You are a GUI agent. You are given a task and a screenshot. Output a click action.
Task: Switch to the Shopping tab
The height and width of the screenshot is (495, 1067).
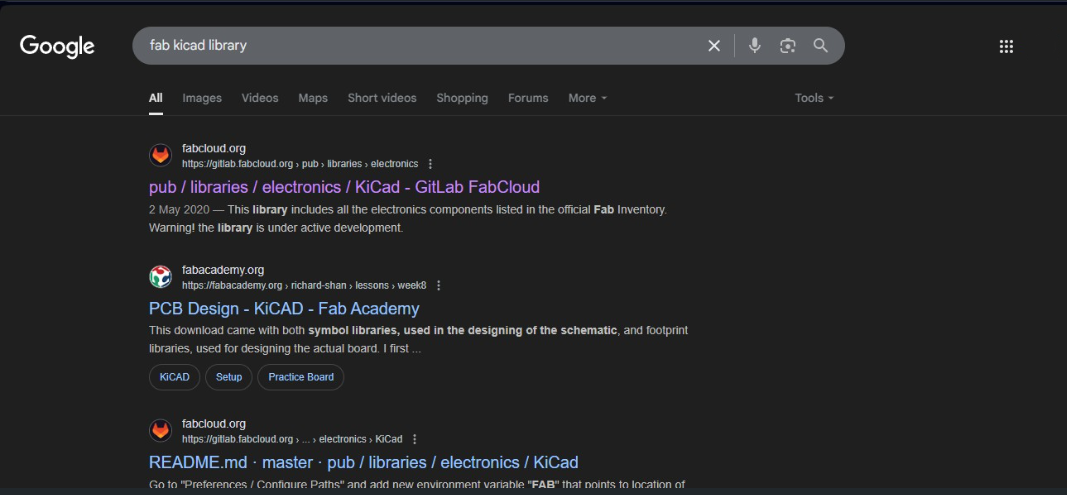[462, 98]
